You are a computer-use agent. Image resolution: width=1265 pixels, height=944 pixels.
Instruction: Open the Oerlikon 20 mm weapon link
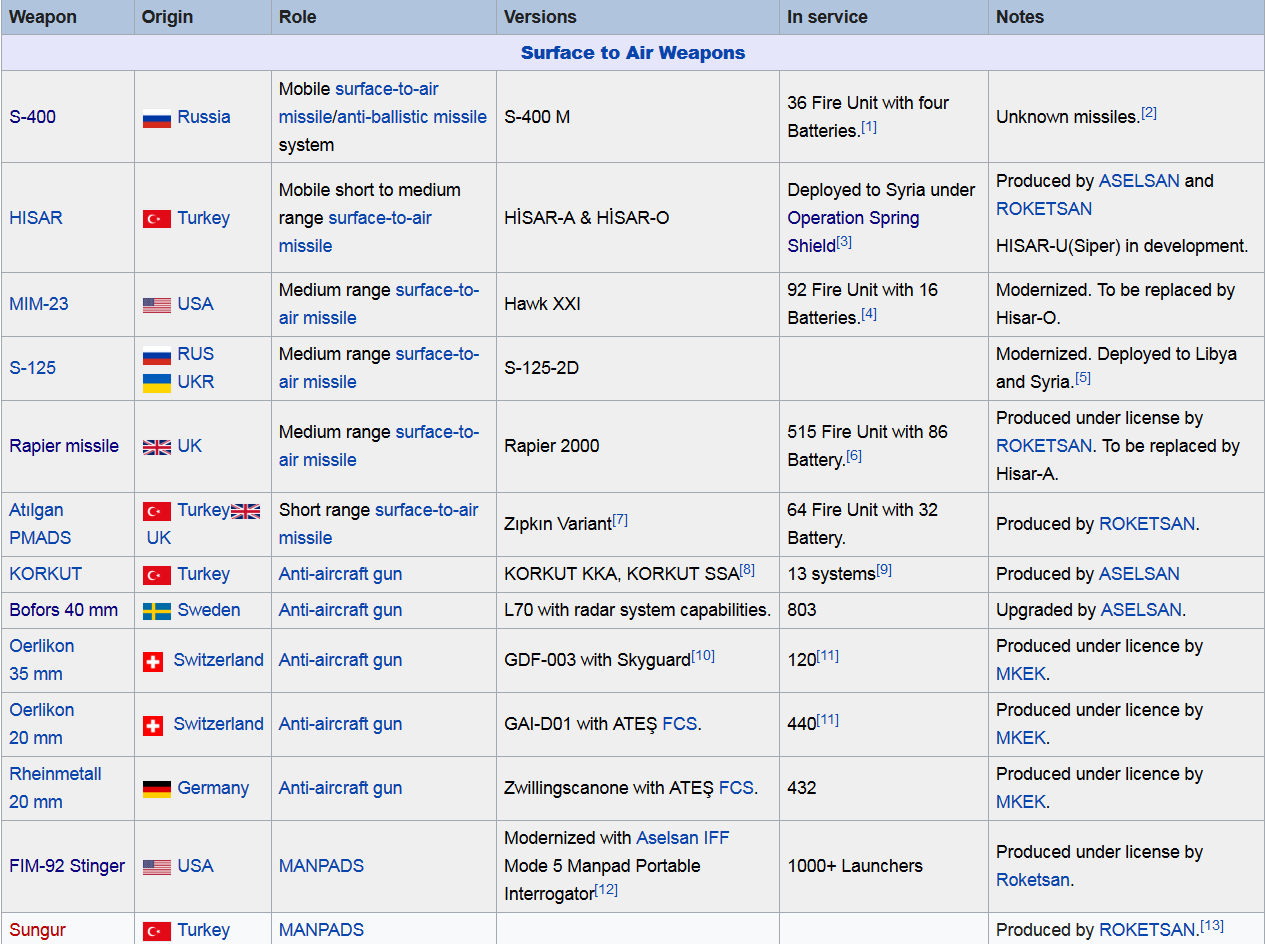coord(42,724)
